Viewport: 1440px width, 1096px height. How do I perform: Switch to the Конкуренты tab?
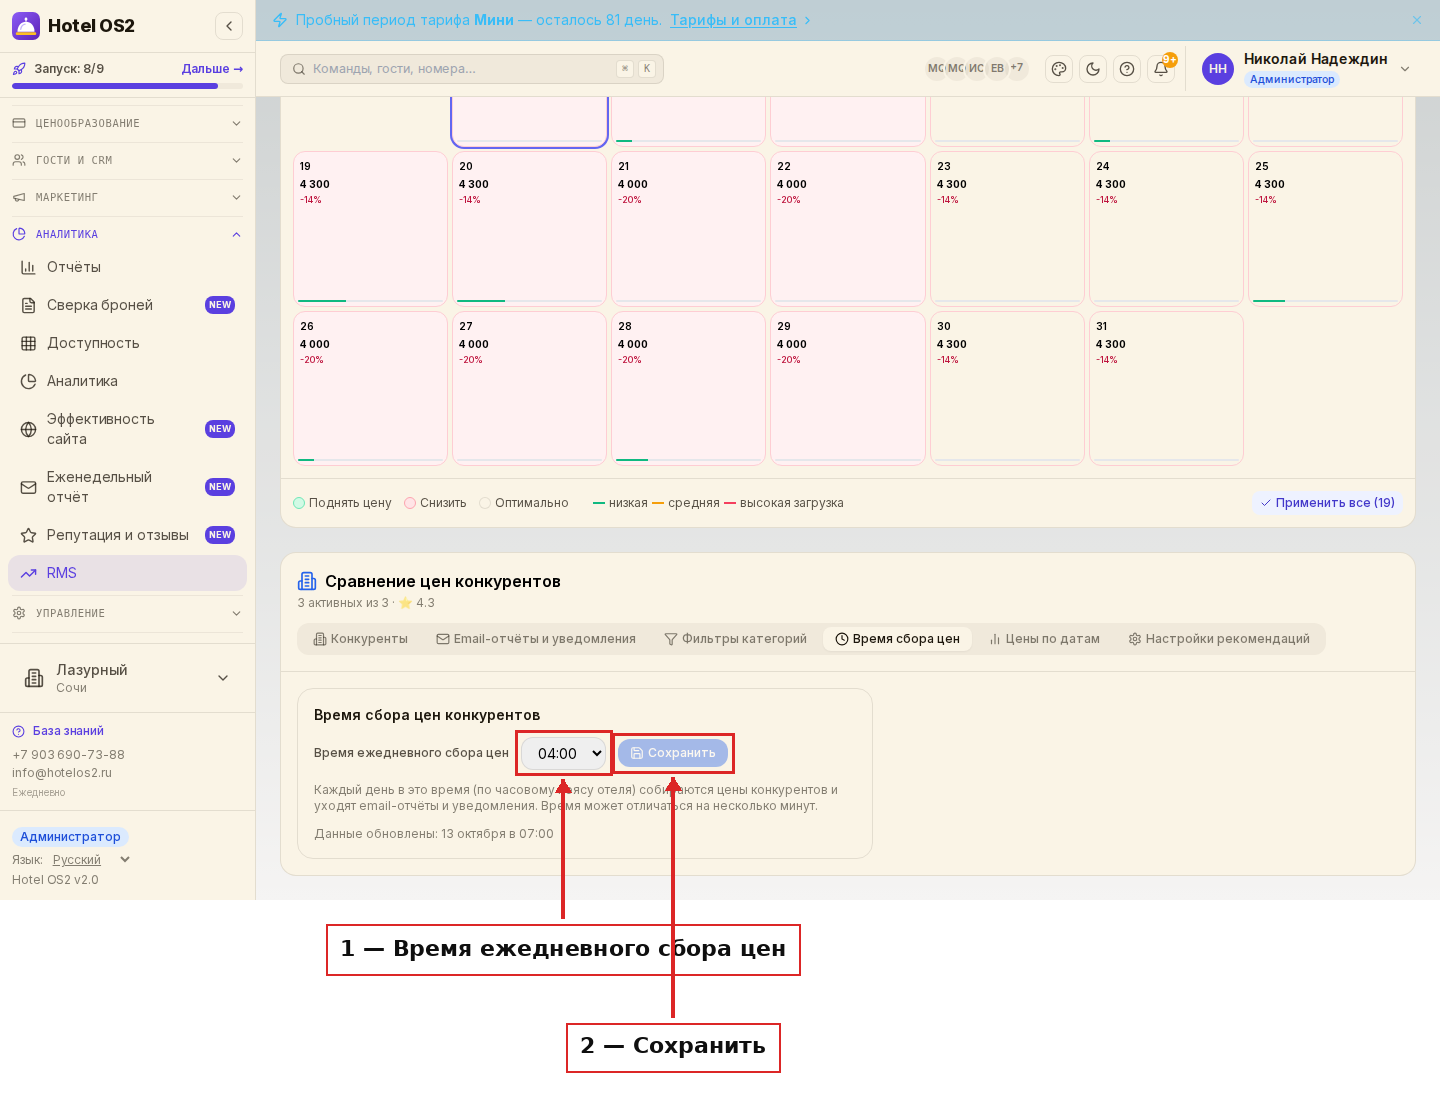(x=360, y=639)
